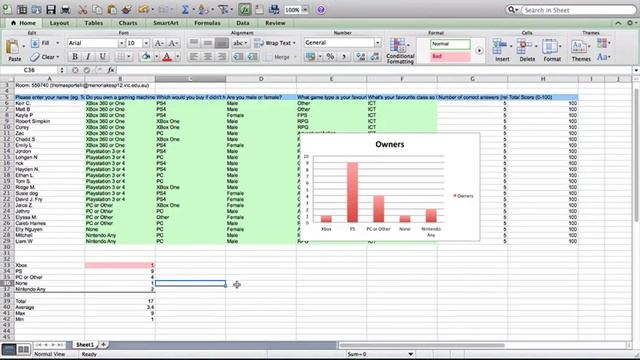Click the Delete cells button
Screen dimensions: 640x360
pos(527,50)
